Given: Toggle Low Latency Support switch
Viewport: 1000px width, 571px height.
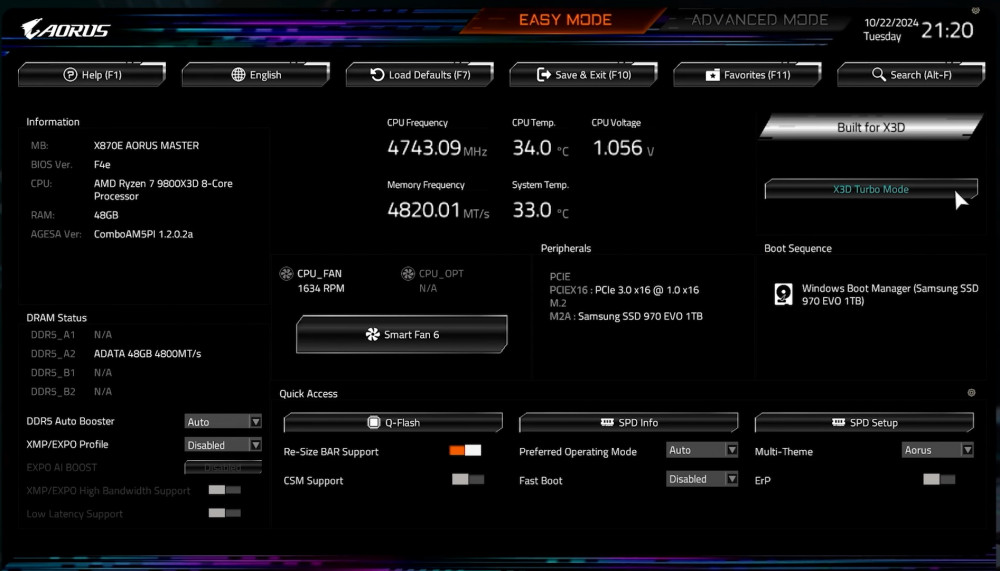Looking at the screenshot, I should (x=224, y=513).
